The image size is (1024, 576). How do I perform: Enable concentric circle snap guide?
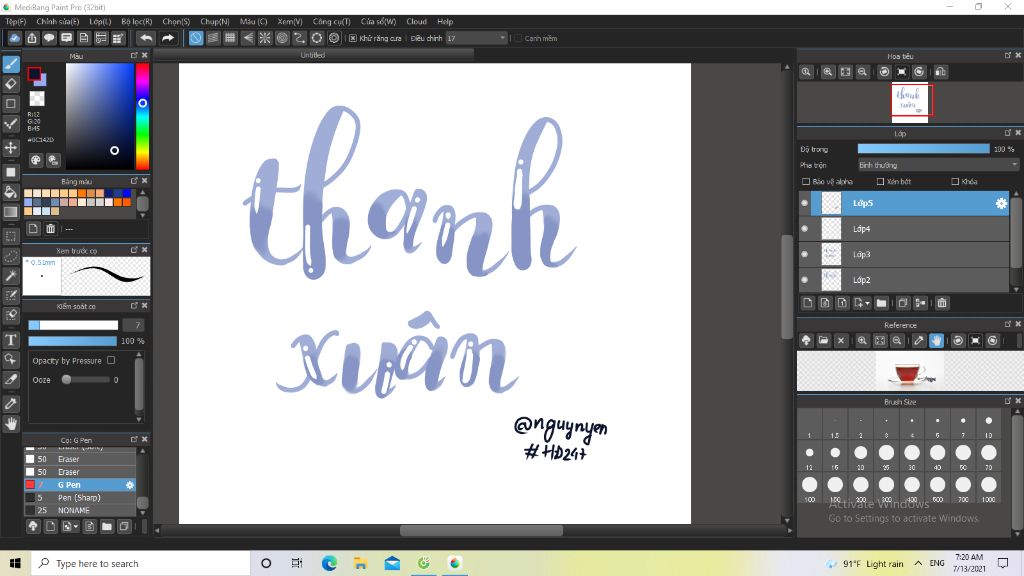click(282, 38)
